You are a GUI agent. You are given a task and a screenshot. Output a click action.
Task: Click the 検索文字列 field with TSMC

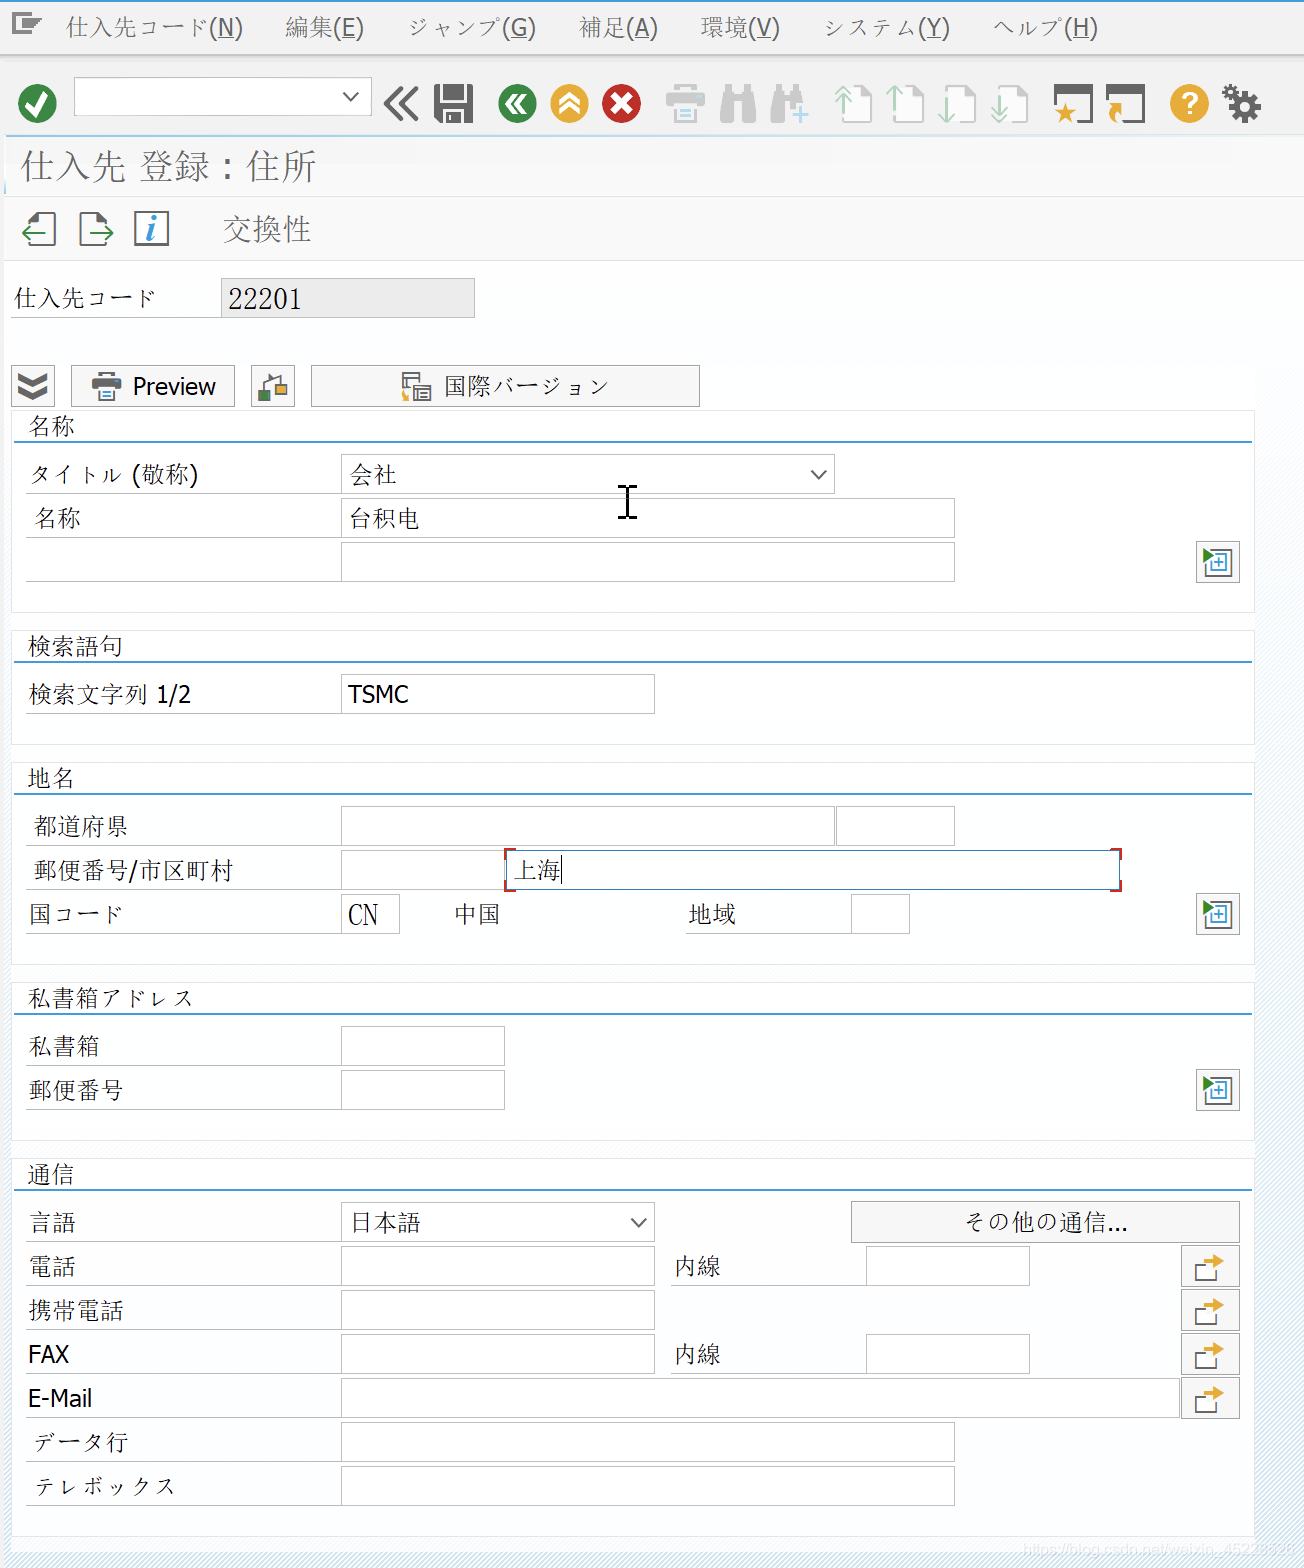point(498,694)
